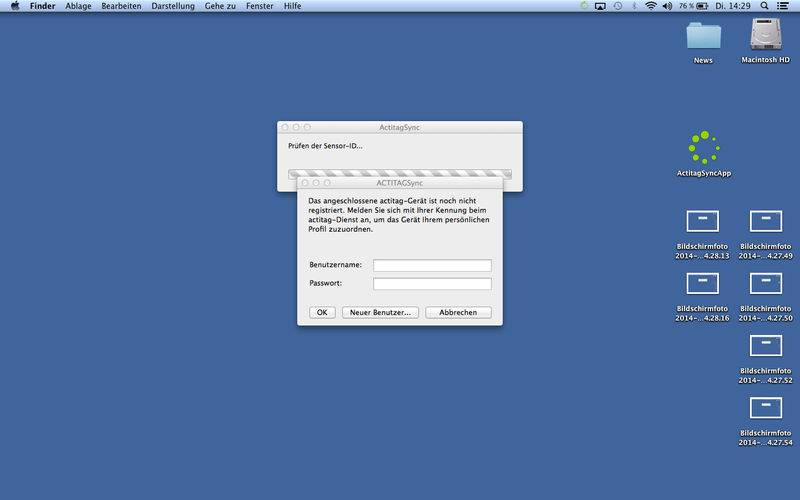Click the Passwort: label
Screen dimensions: 800x500
point(326,283)
